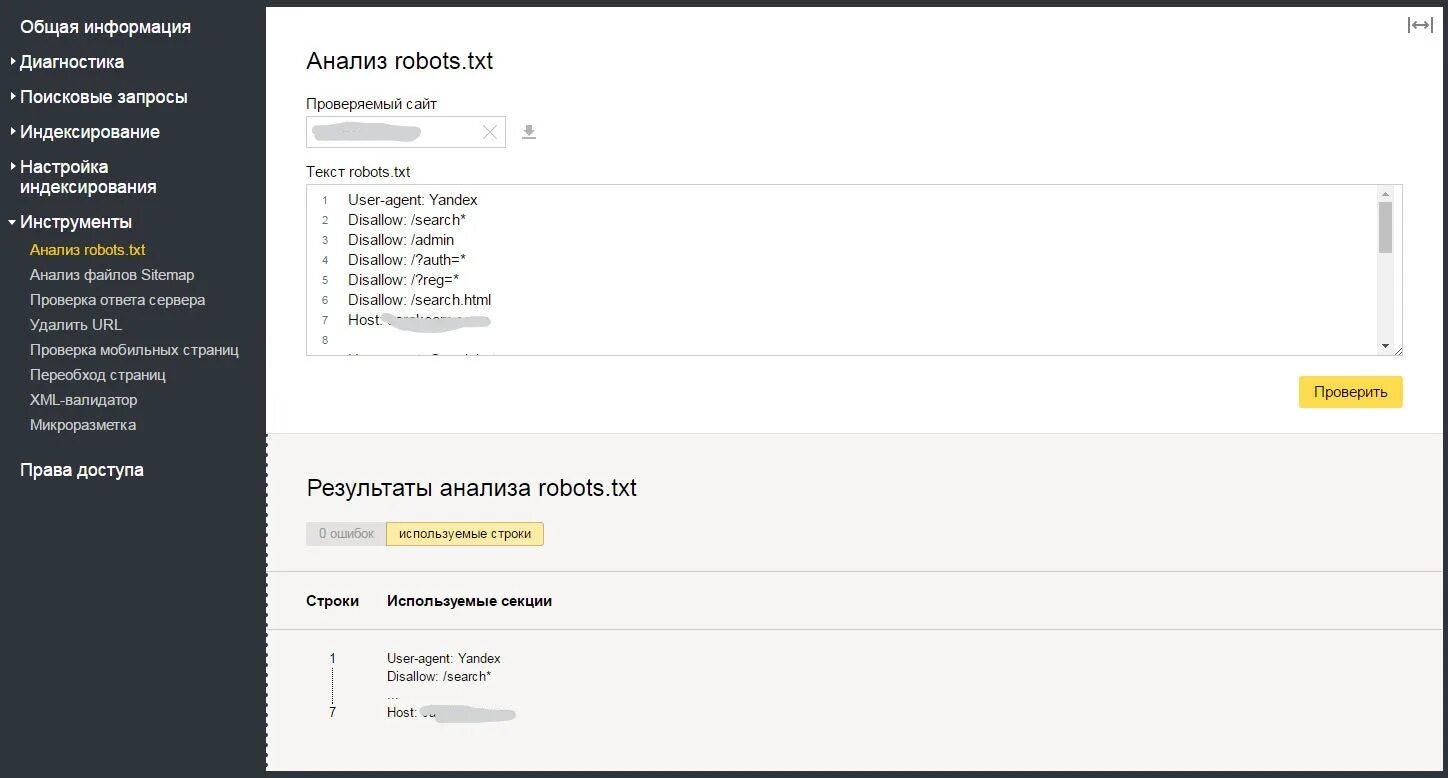Open Общая информация page
1448x778 pixels.
(x=105, y=27)
